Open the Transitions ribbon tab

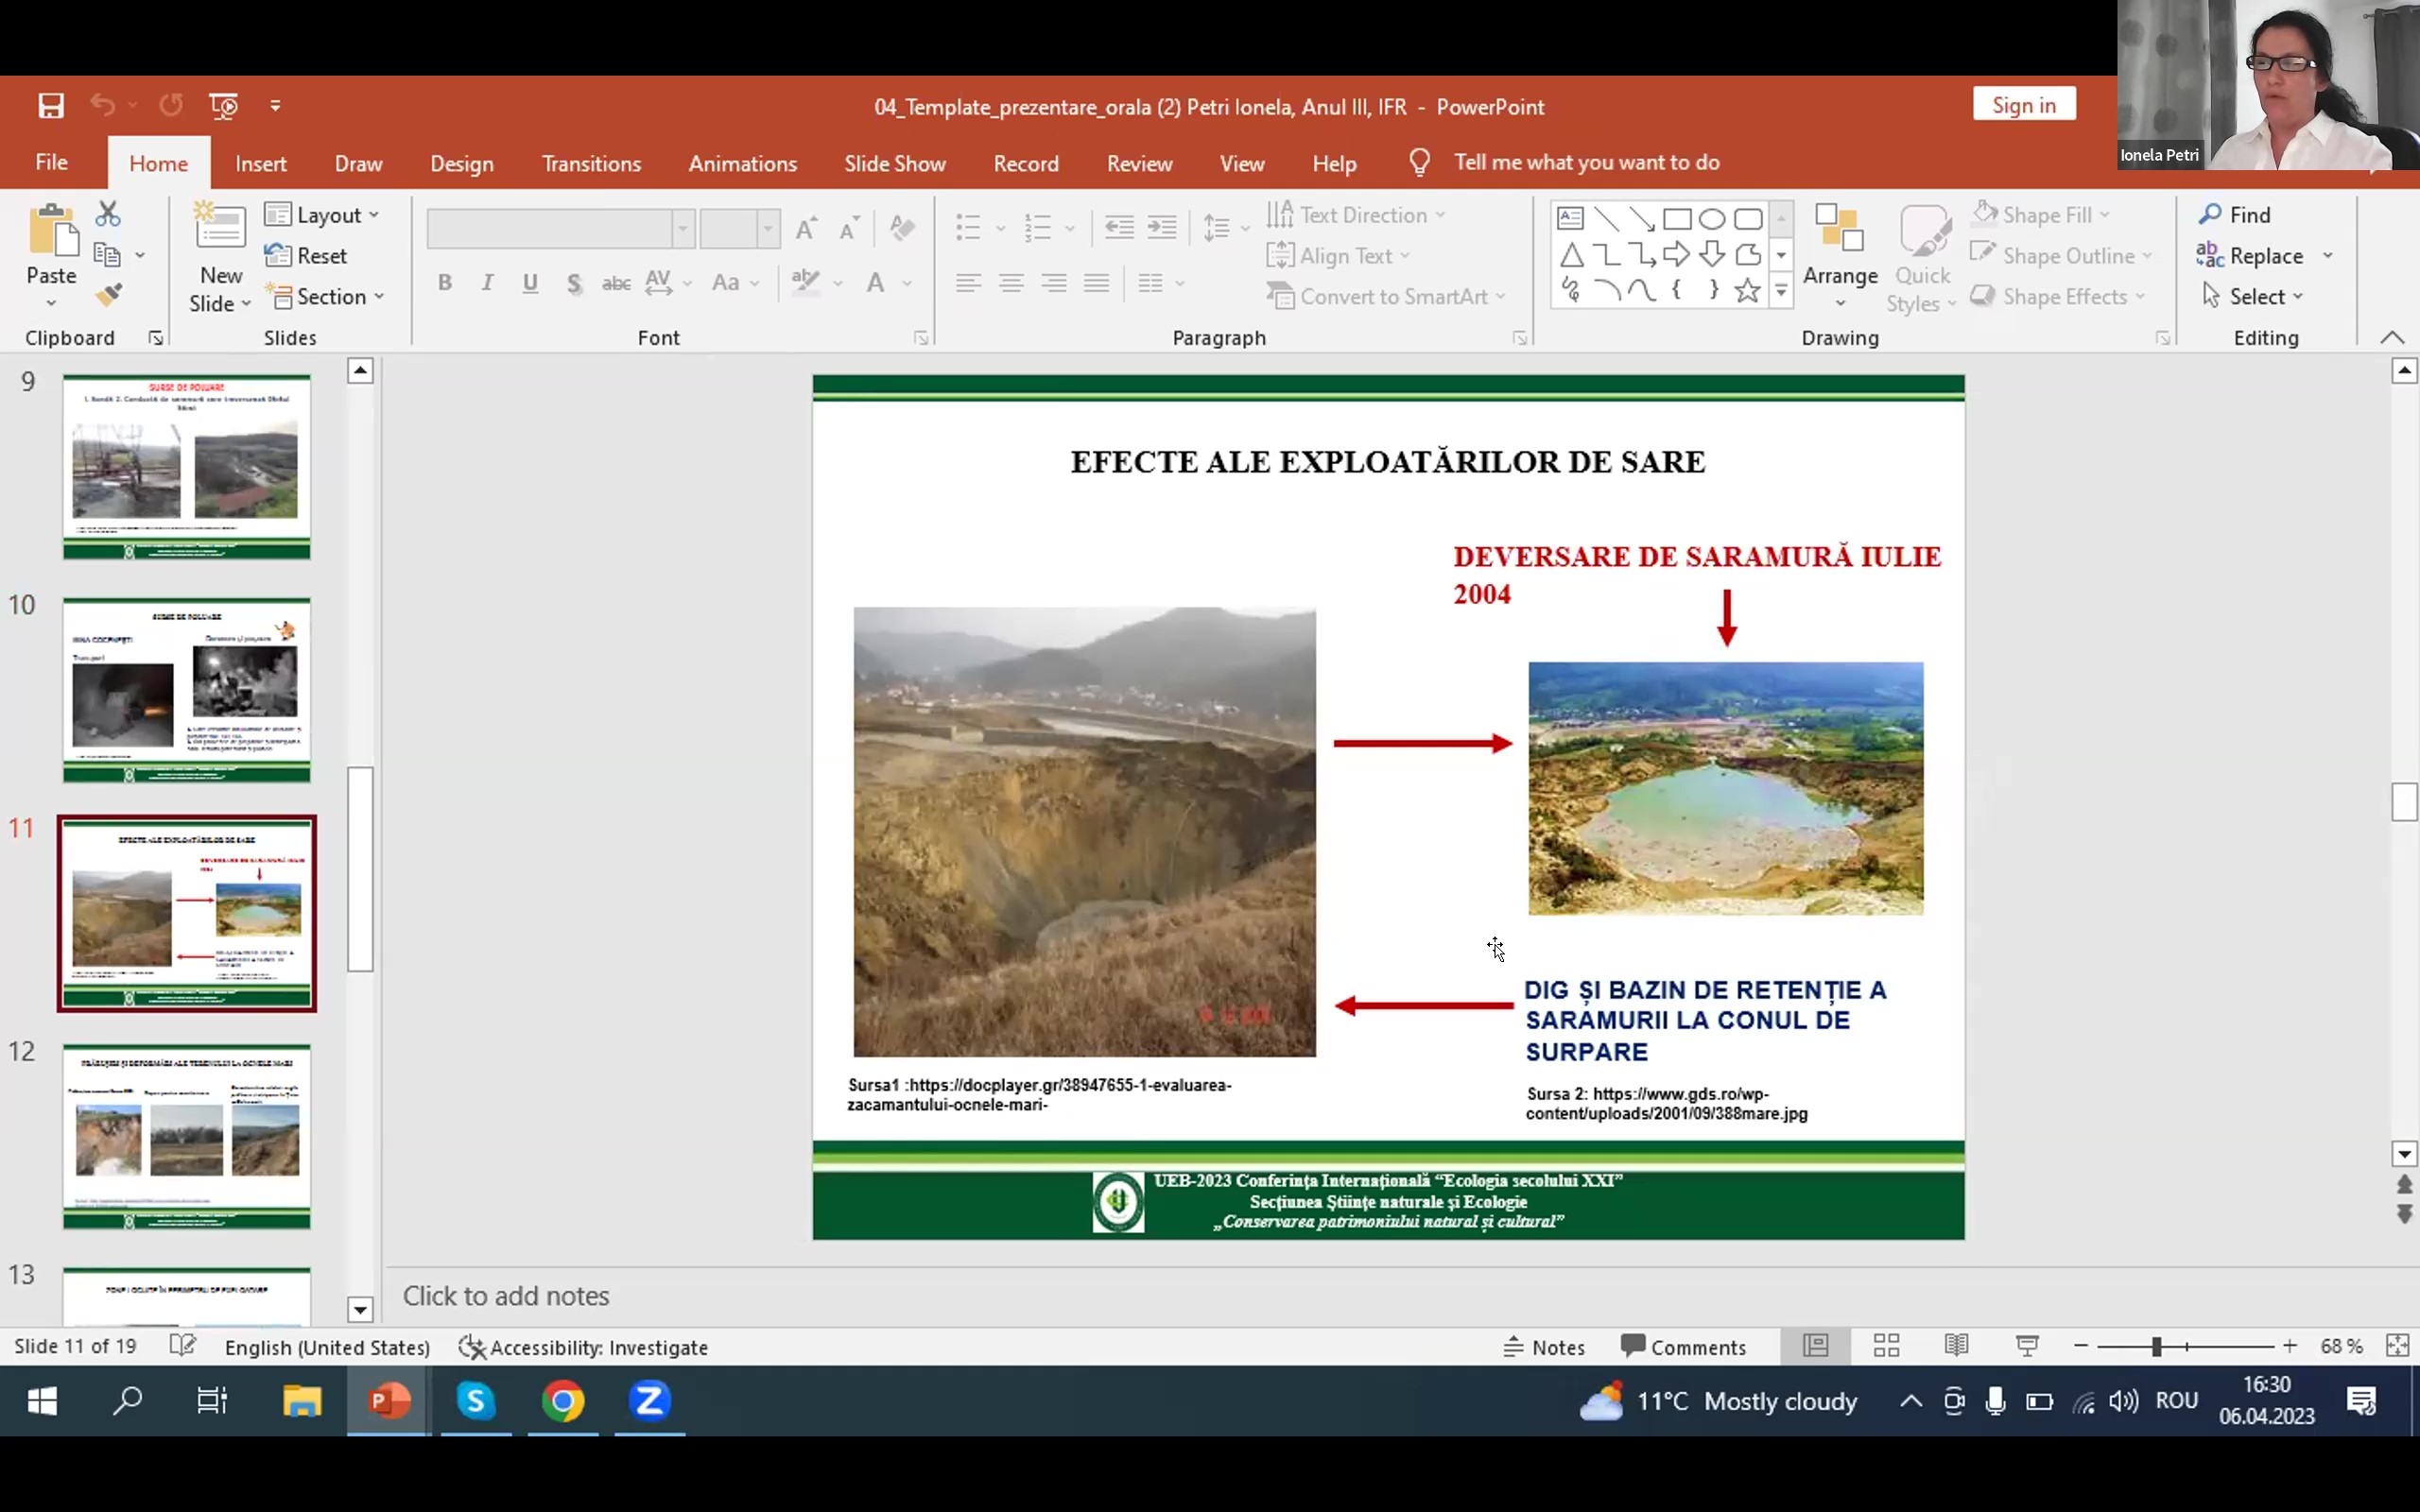(591, 164)
